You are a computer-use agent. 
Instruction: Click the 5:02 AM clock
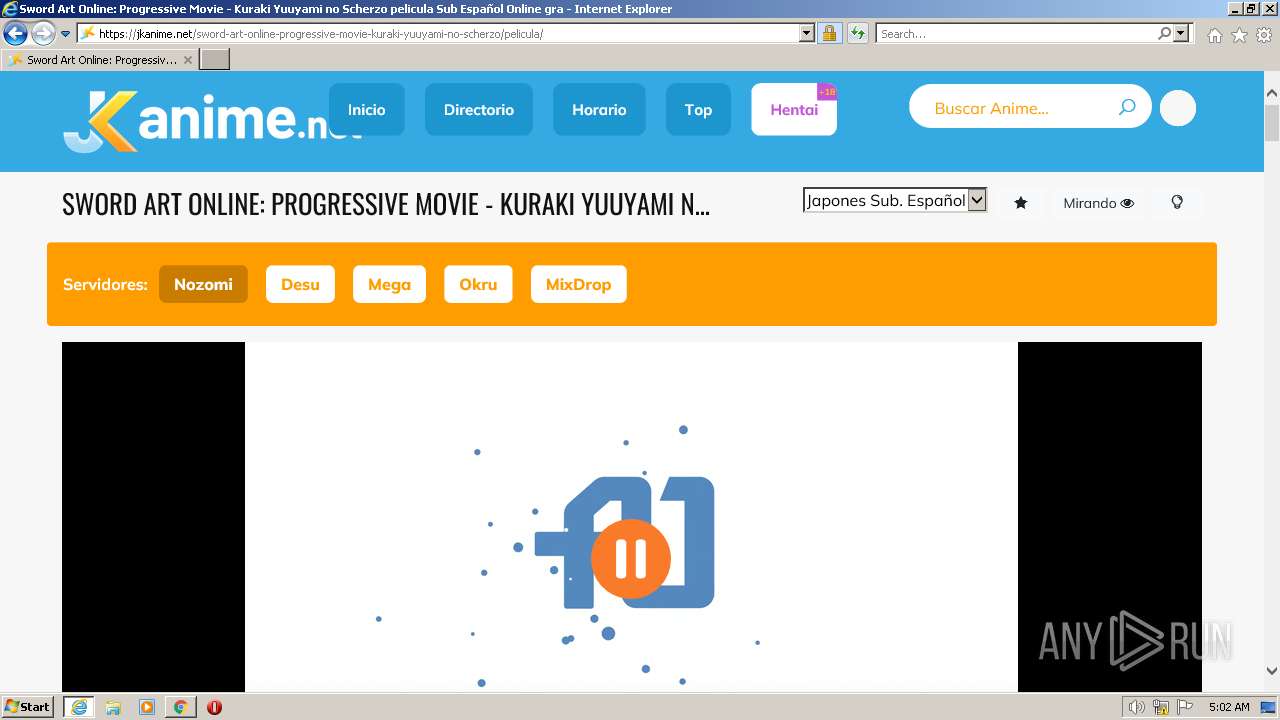1229,707
